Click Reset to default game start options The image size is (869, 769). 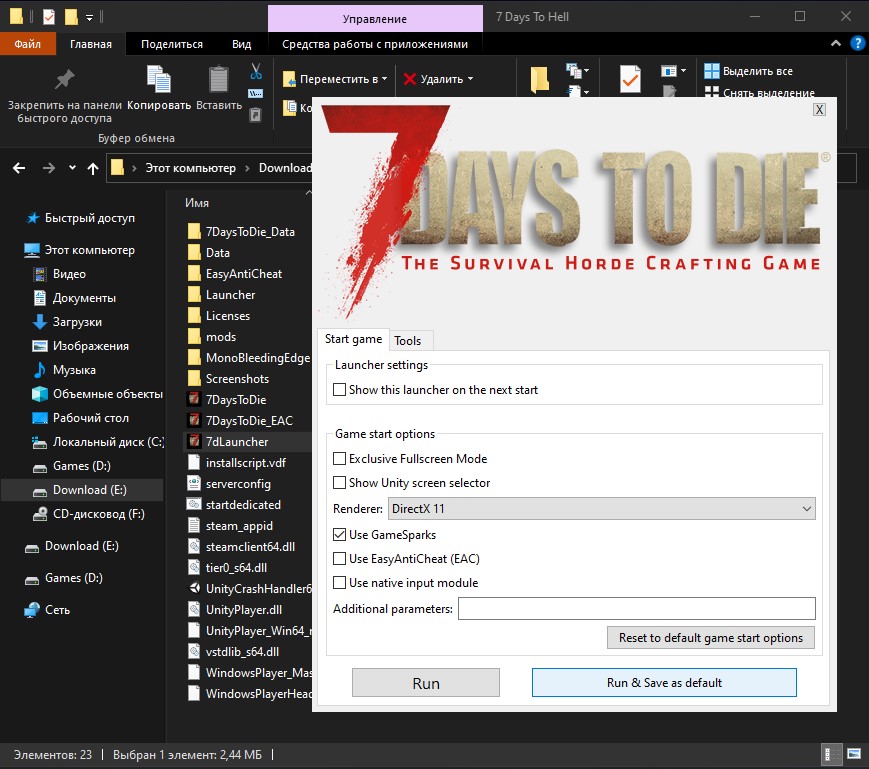[x=711, y=638]
